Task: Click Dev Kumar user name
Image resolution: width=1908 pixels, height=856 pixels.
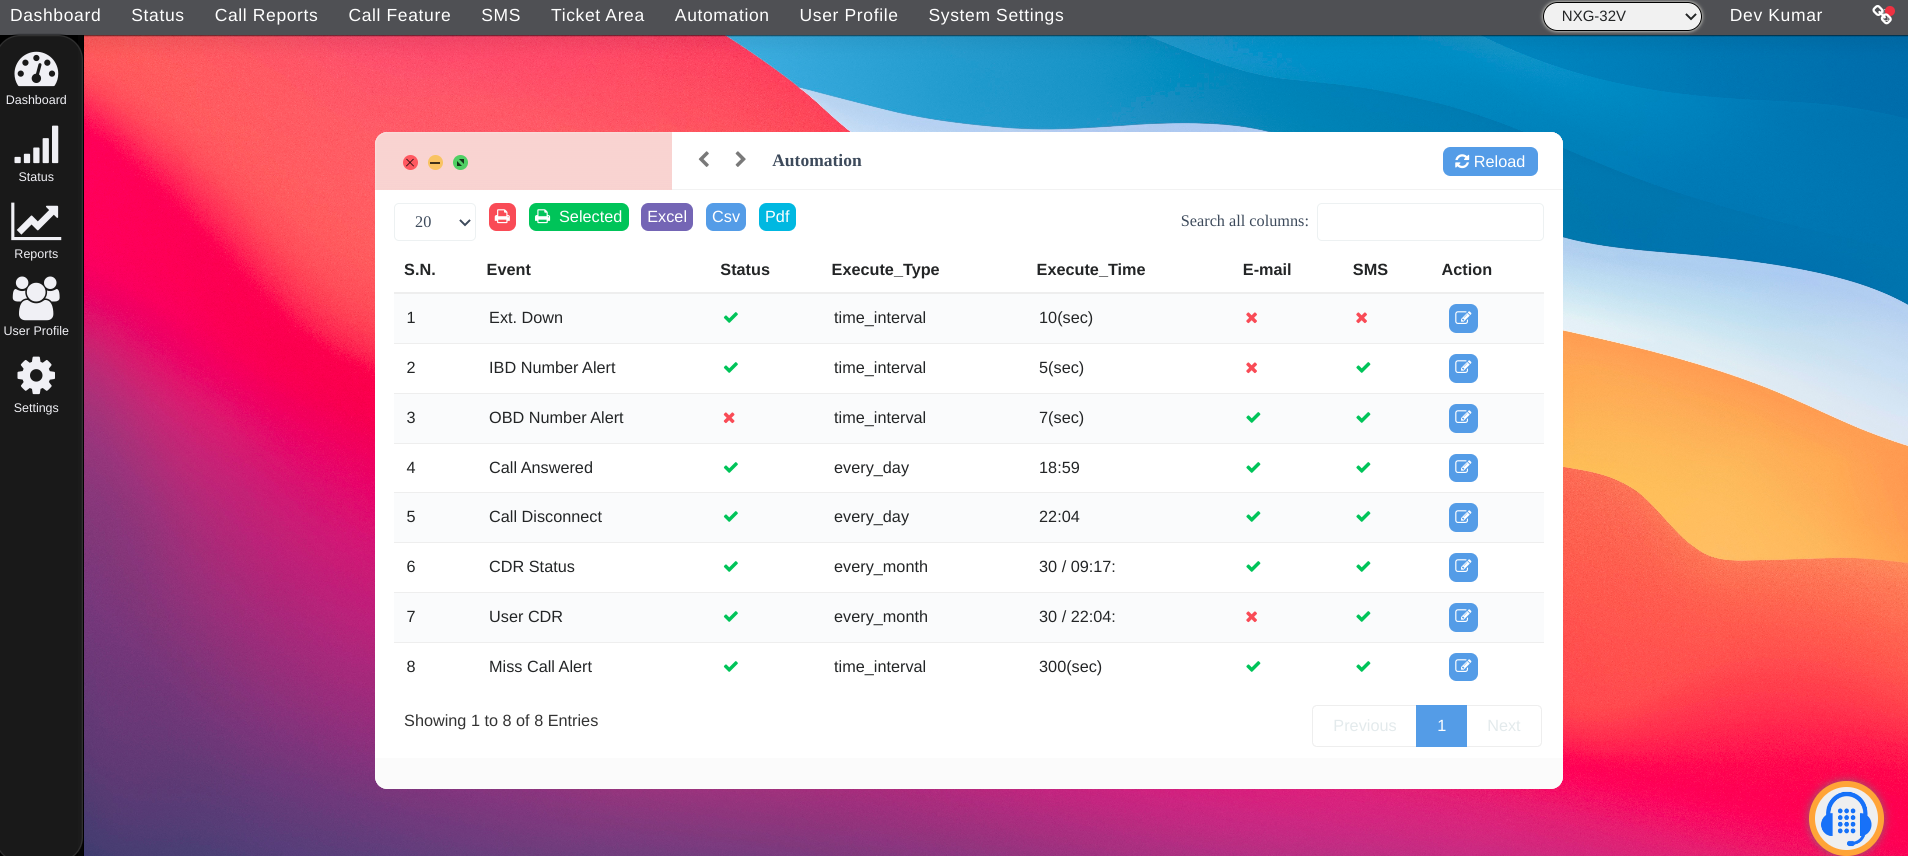Action: coord(1776,15)
